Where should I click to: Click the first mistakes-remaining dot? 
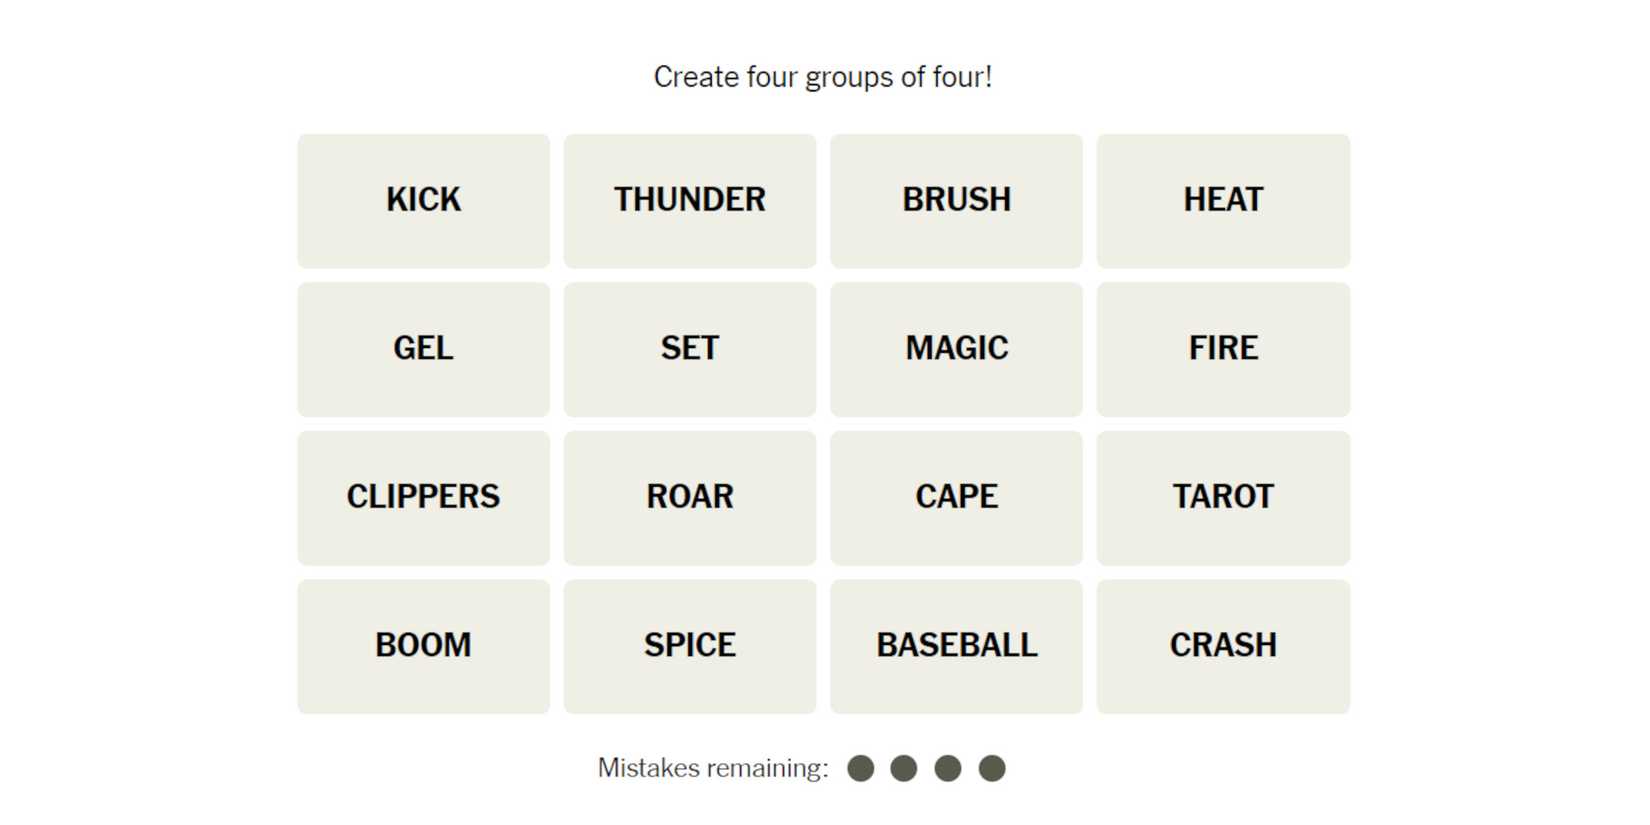[860, 768]
